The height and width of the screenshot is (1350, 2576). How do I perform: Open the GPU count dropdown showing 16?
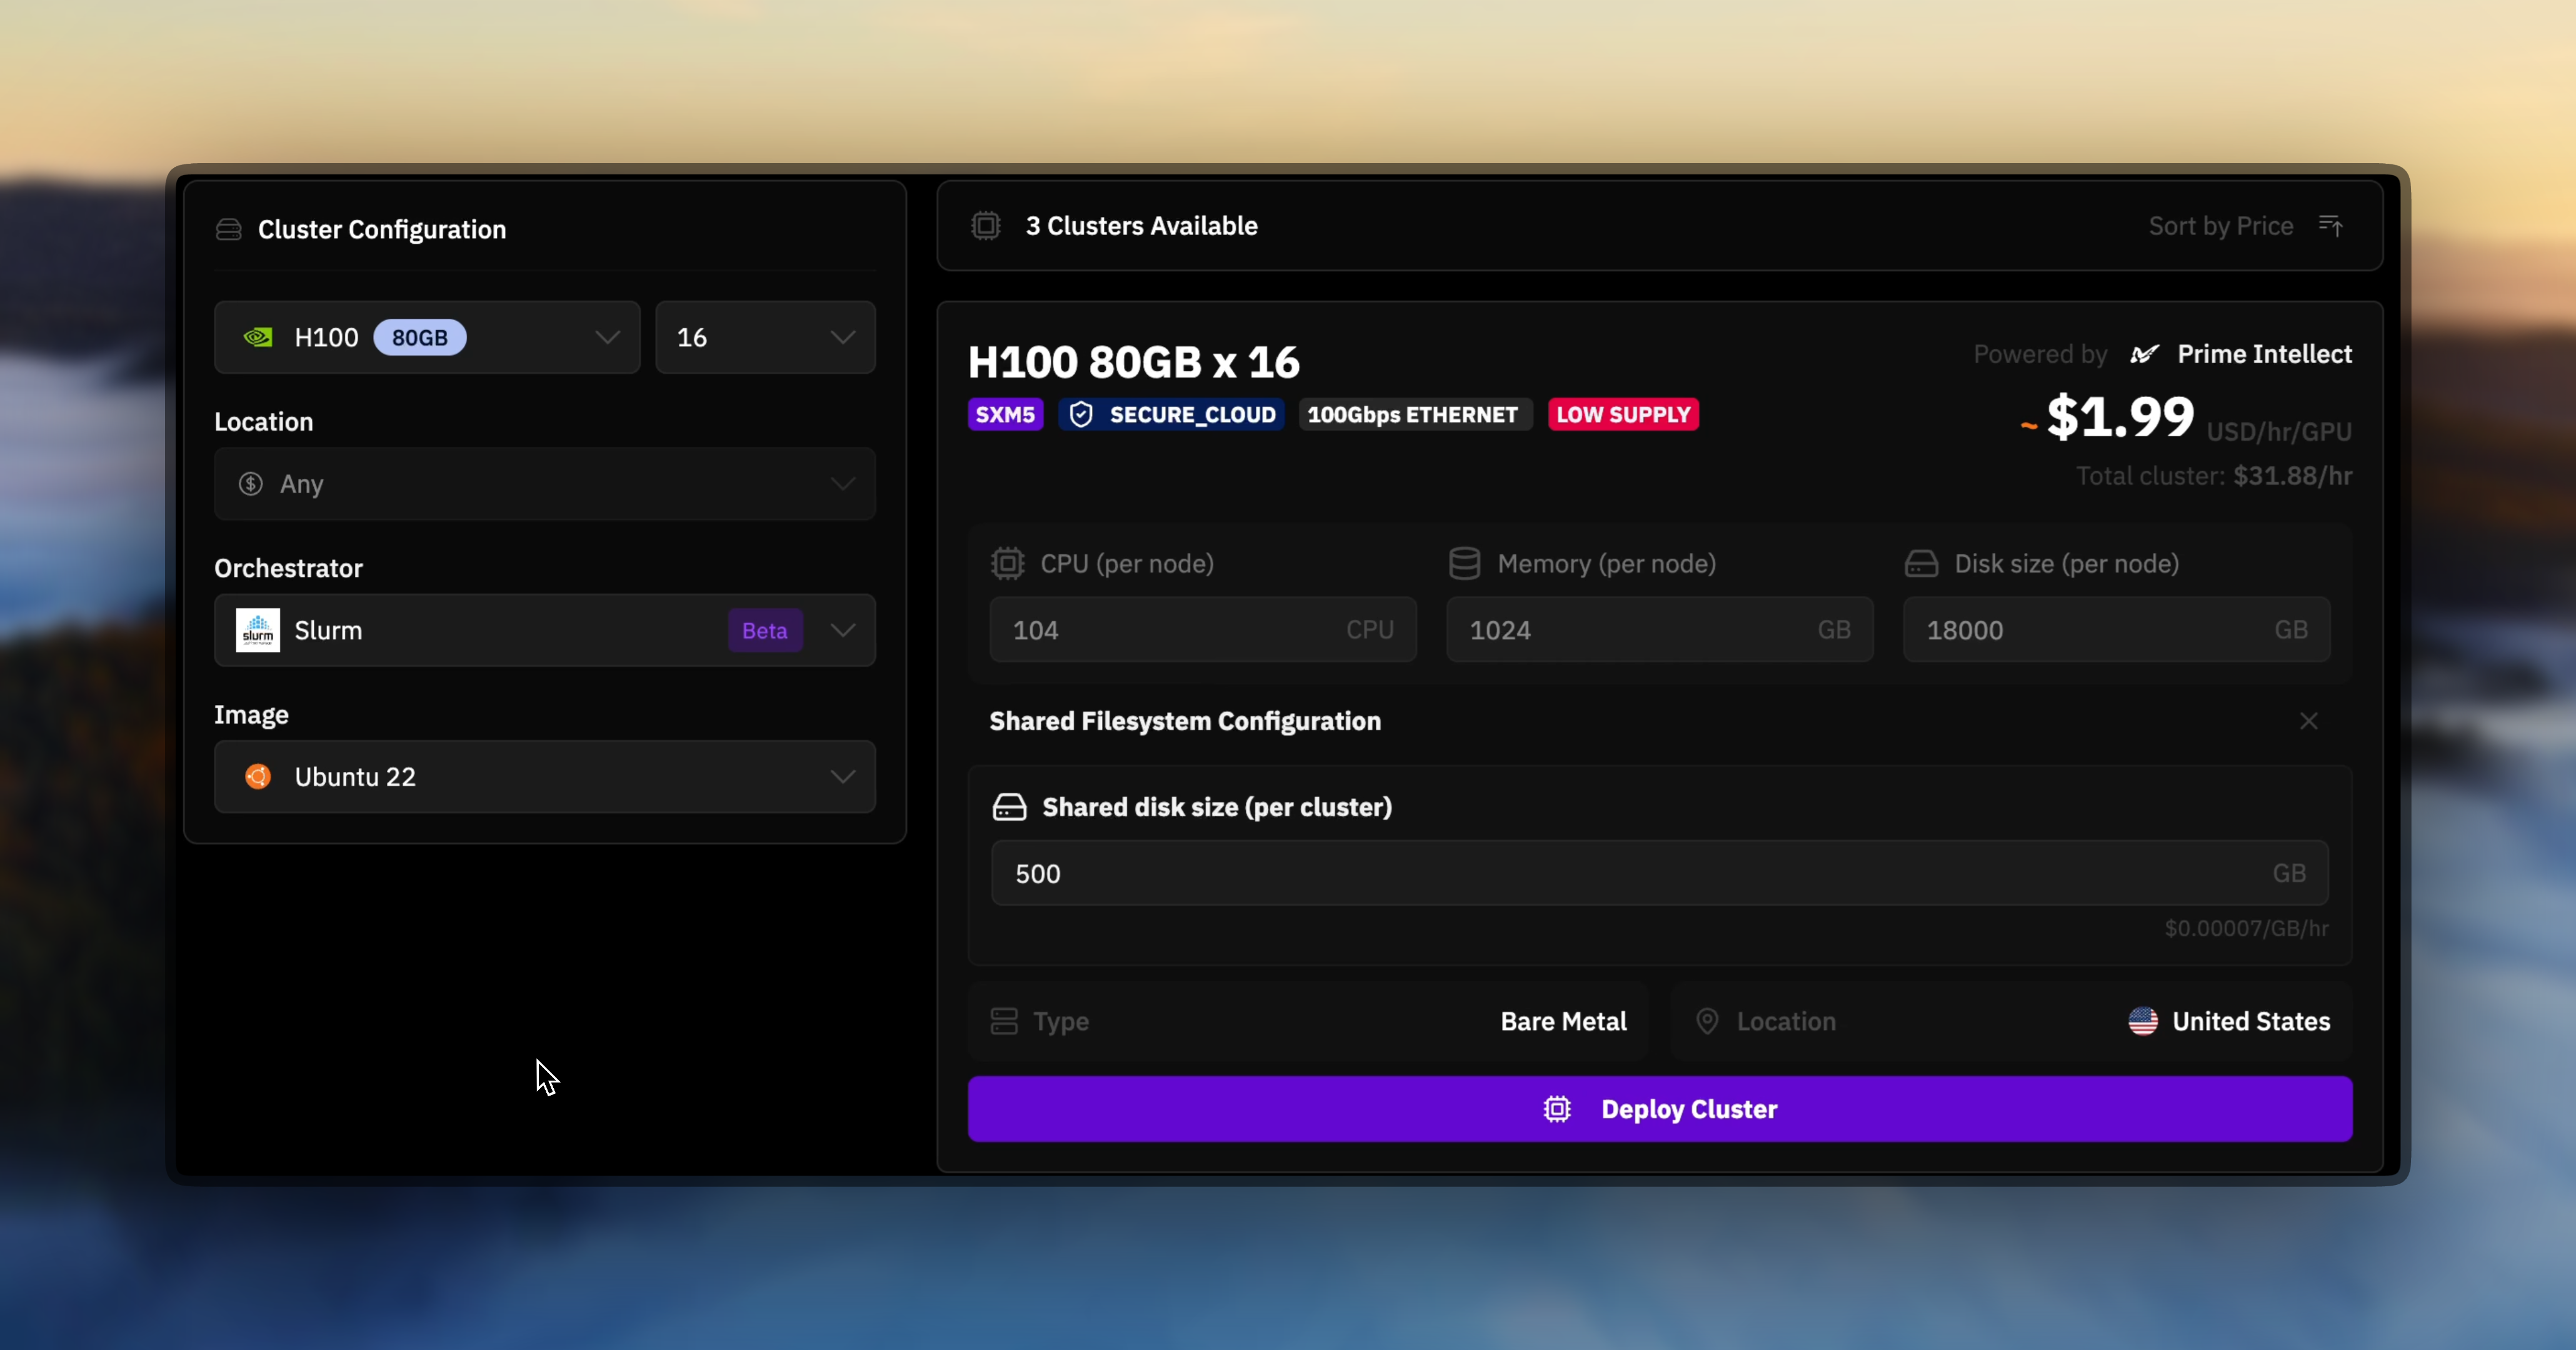pos(765,337)
